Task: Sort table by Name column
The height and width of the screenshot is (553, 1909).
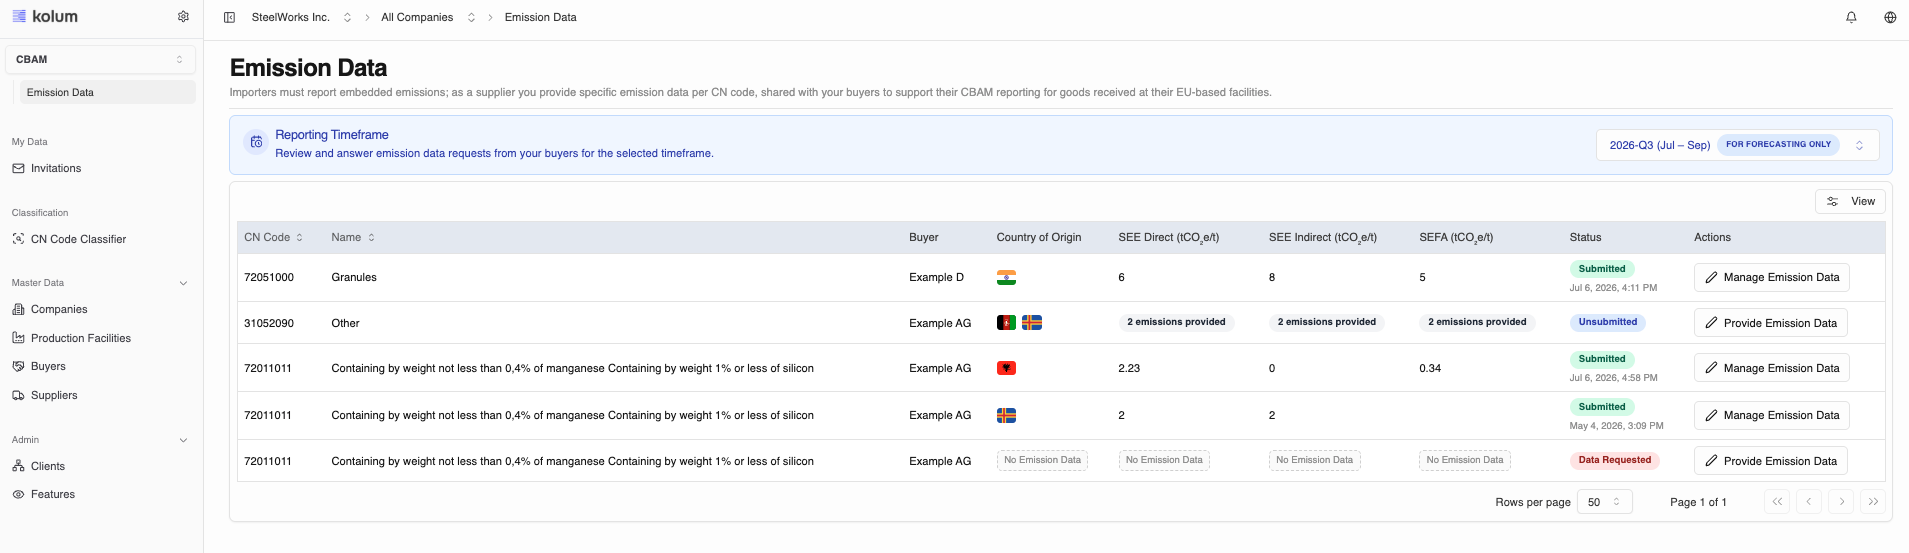Action: [x=353, y=237]
